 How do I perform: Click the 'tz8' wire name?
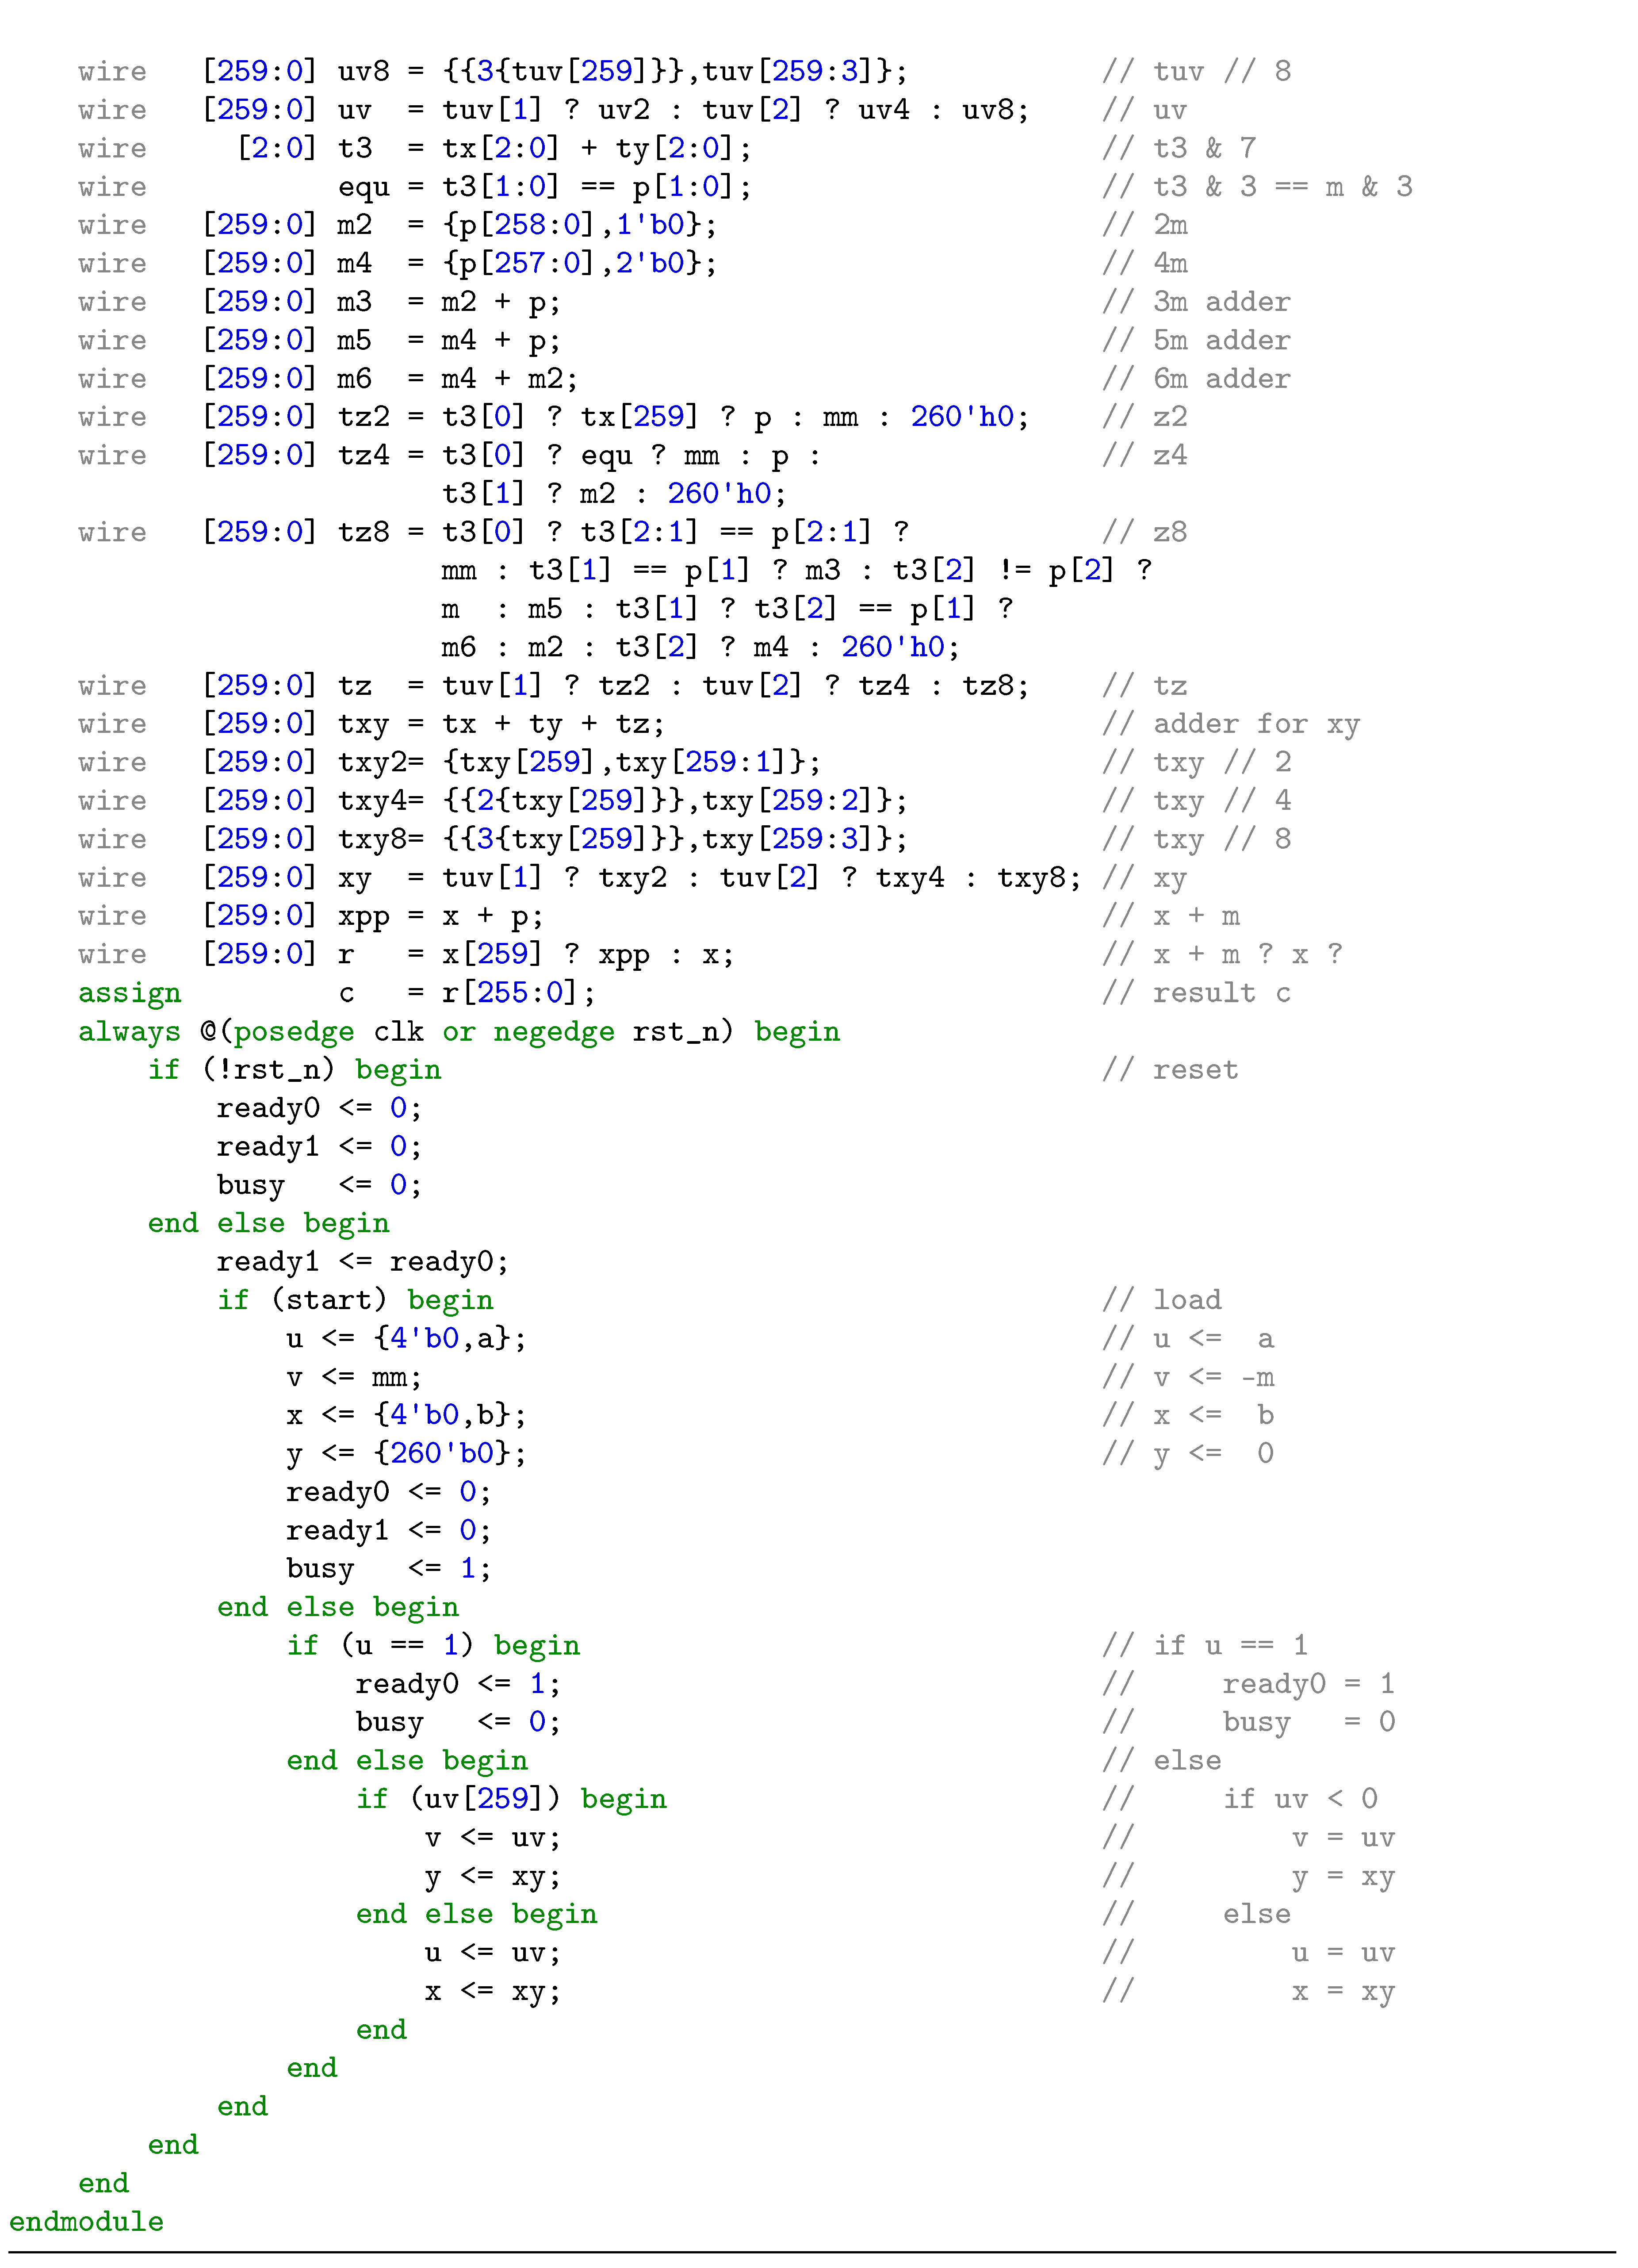pos(363,532)
